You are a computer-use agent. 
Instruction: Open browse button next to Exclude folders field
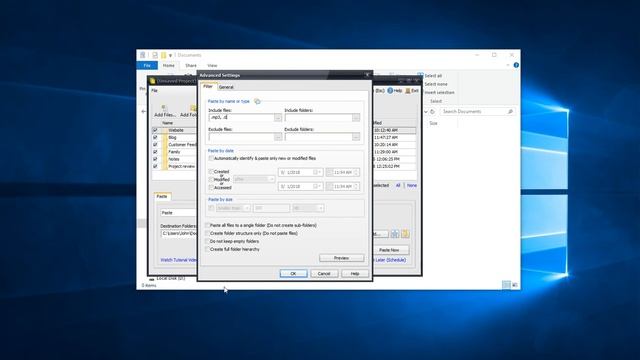pyautogui.click(x=356, y=137)
